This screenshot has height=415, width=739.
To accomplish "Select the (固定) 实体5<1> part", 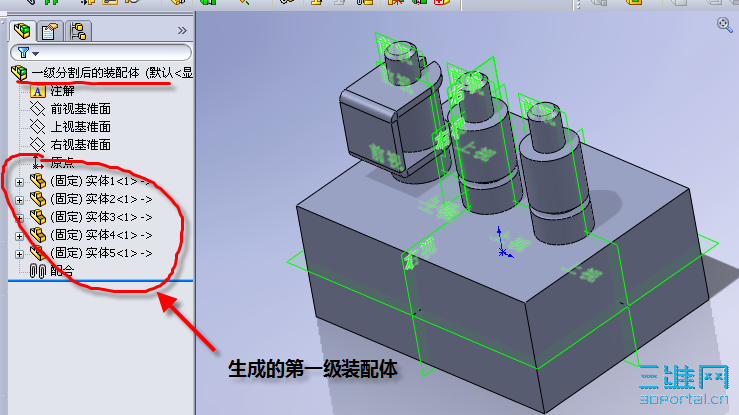I will 101,253.
